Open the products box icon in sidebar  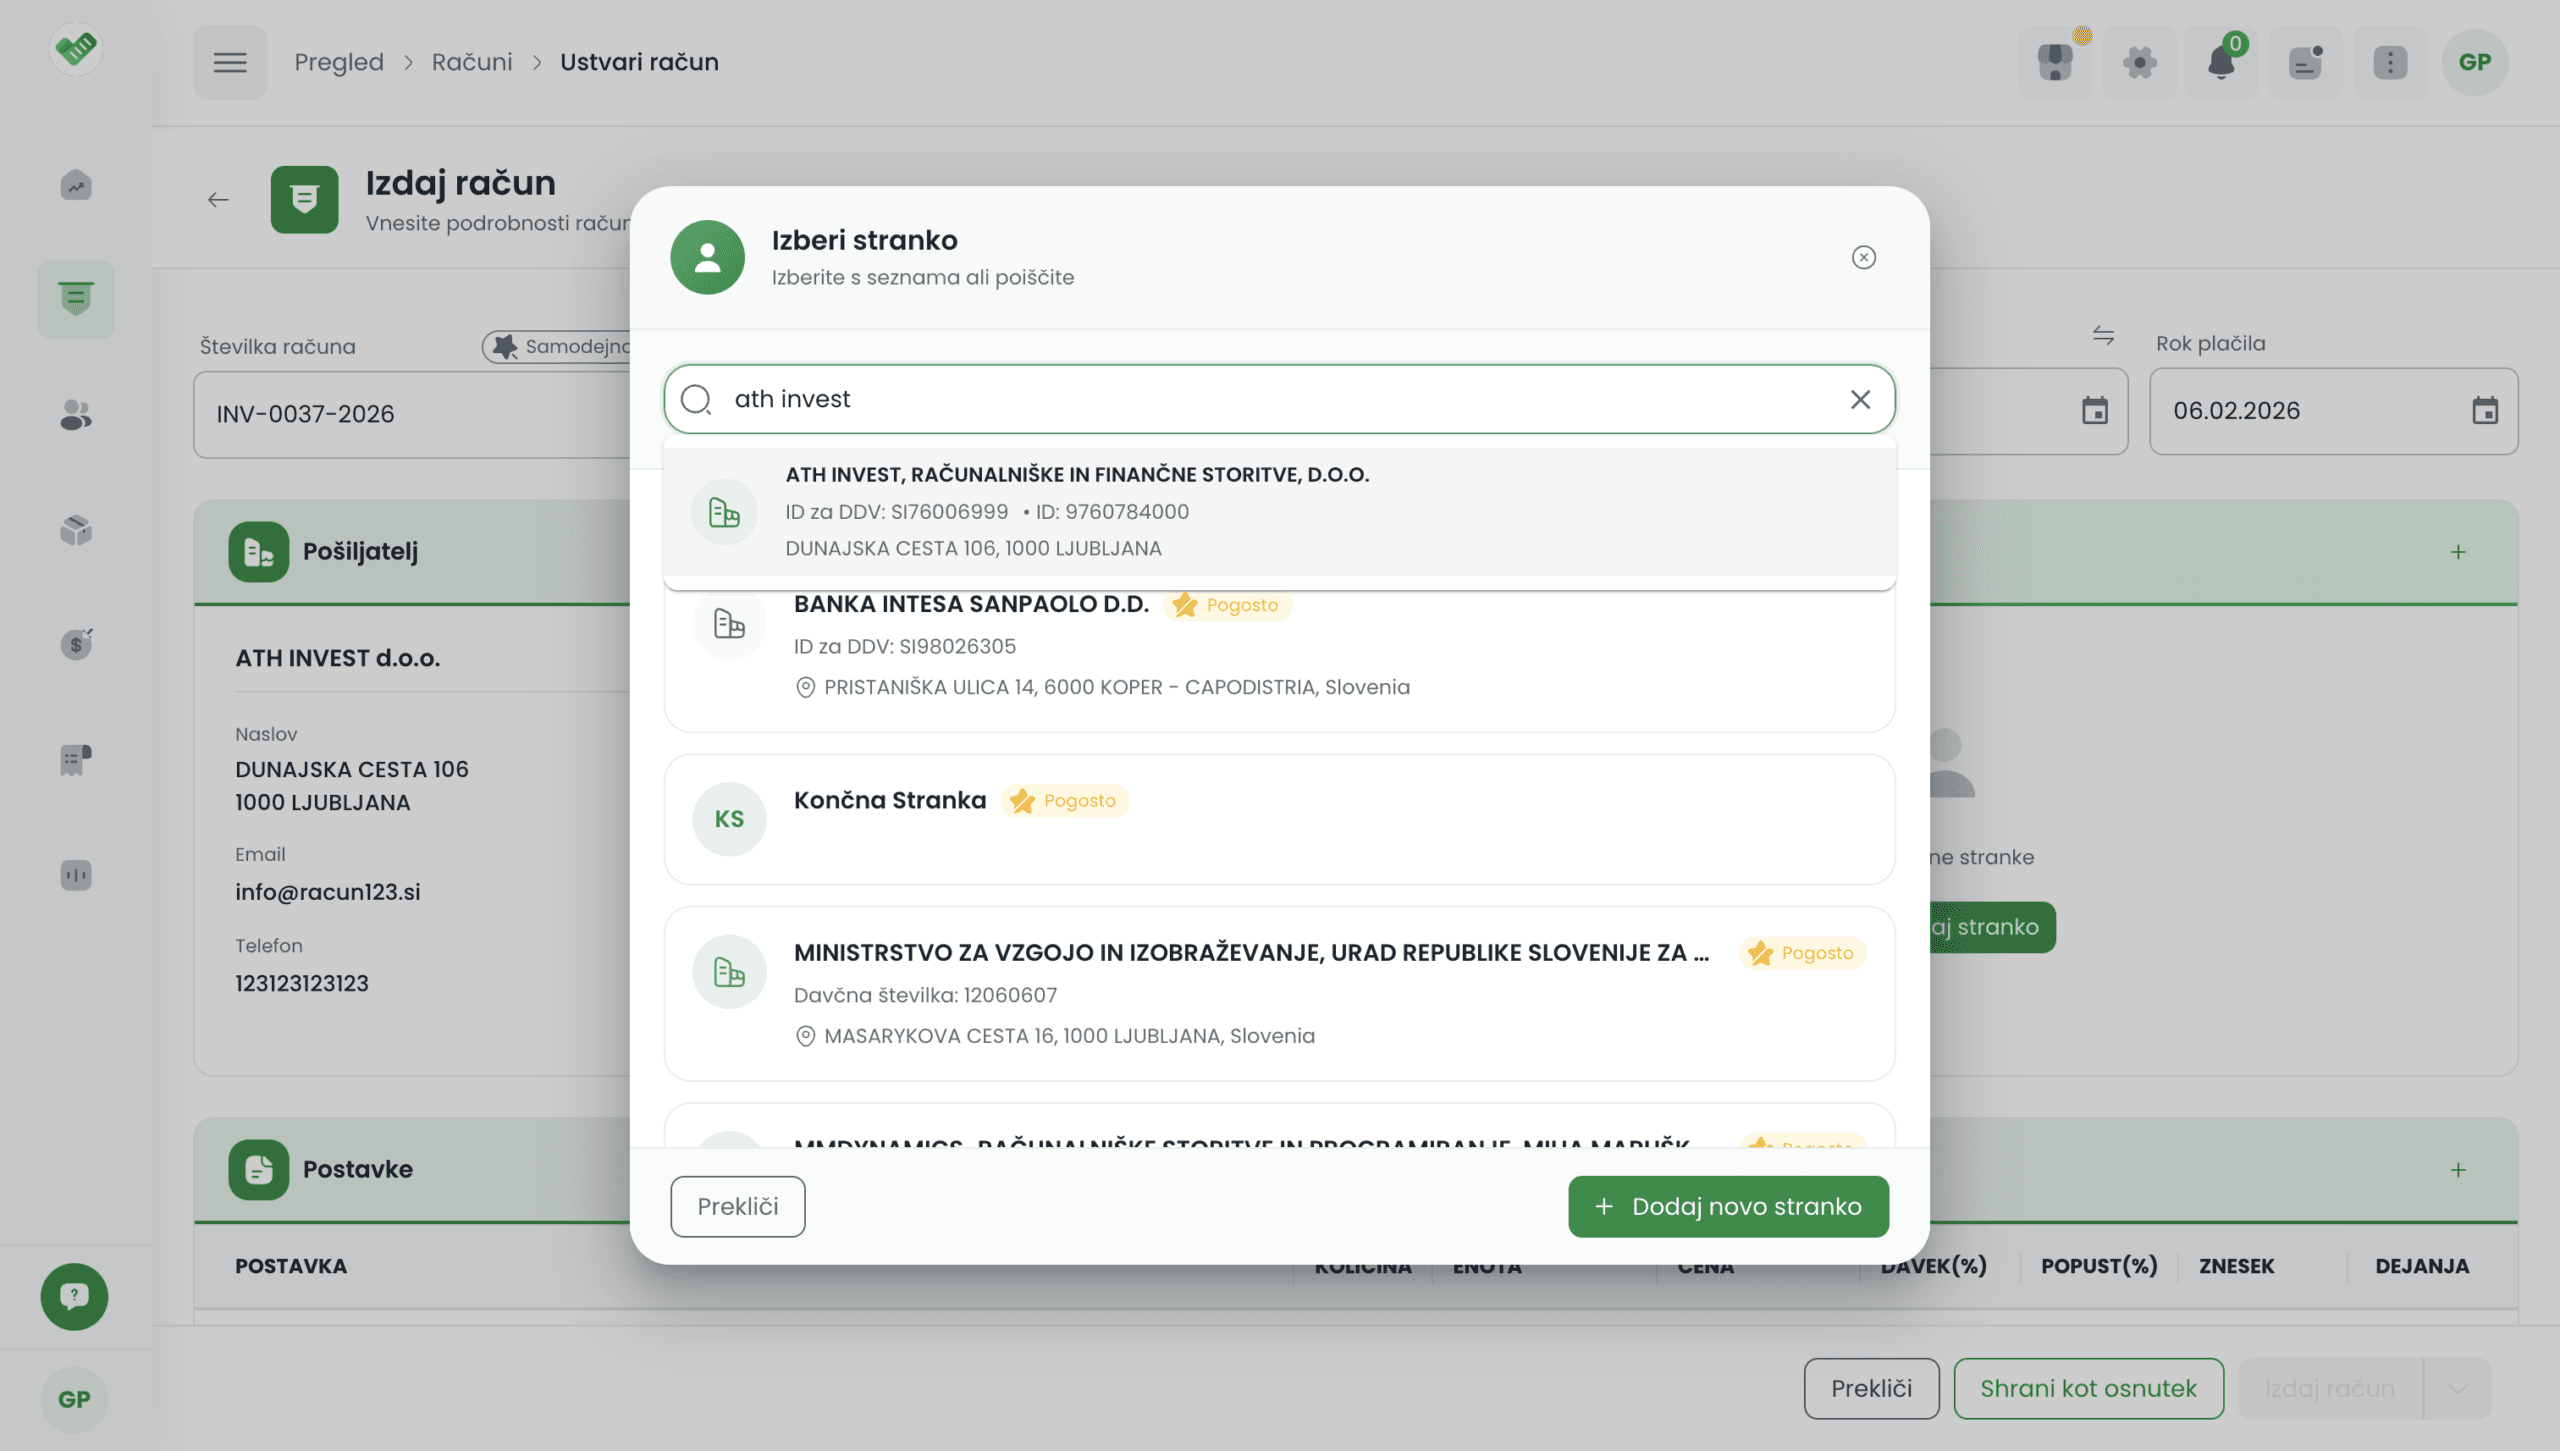click(x=76, y=529)
